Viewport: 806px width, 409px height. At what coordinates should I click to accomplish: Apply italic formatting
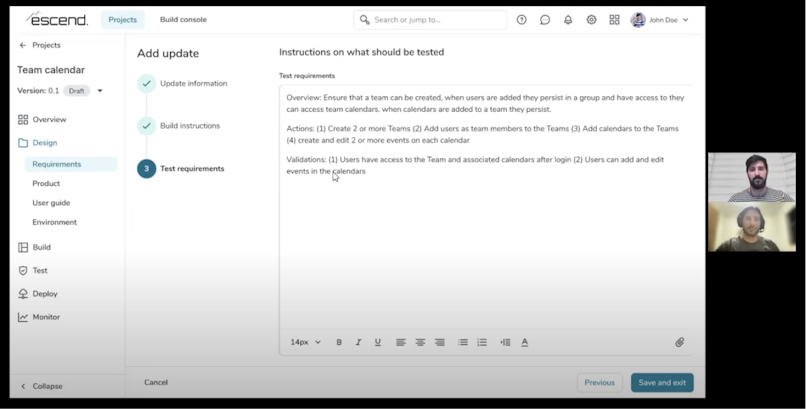[358, 342]
